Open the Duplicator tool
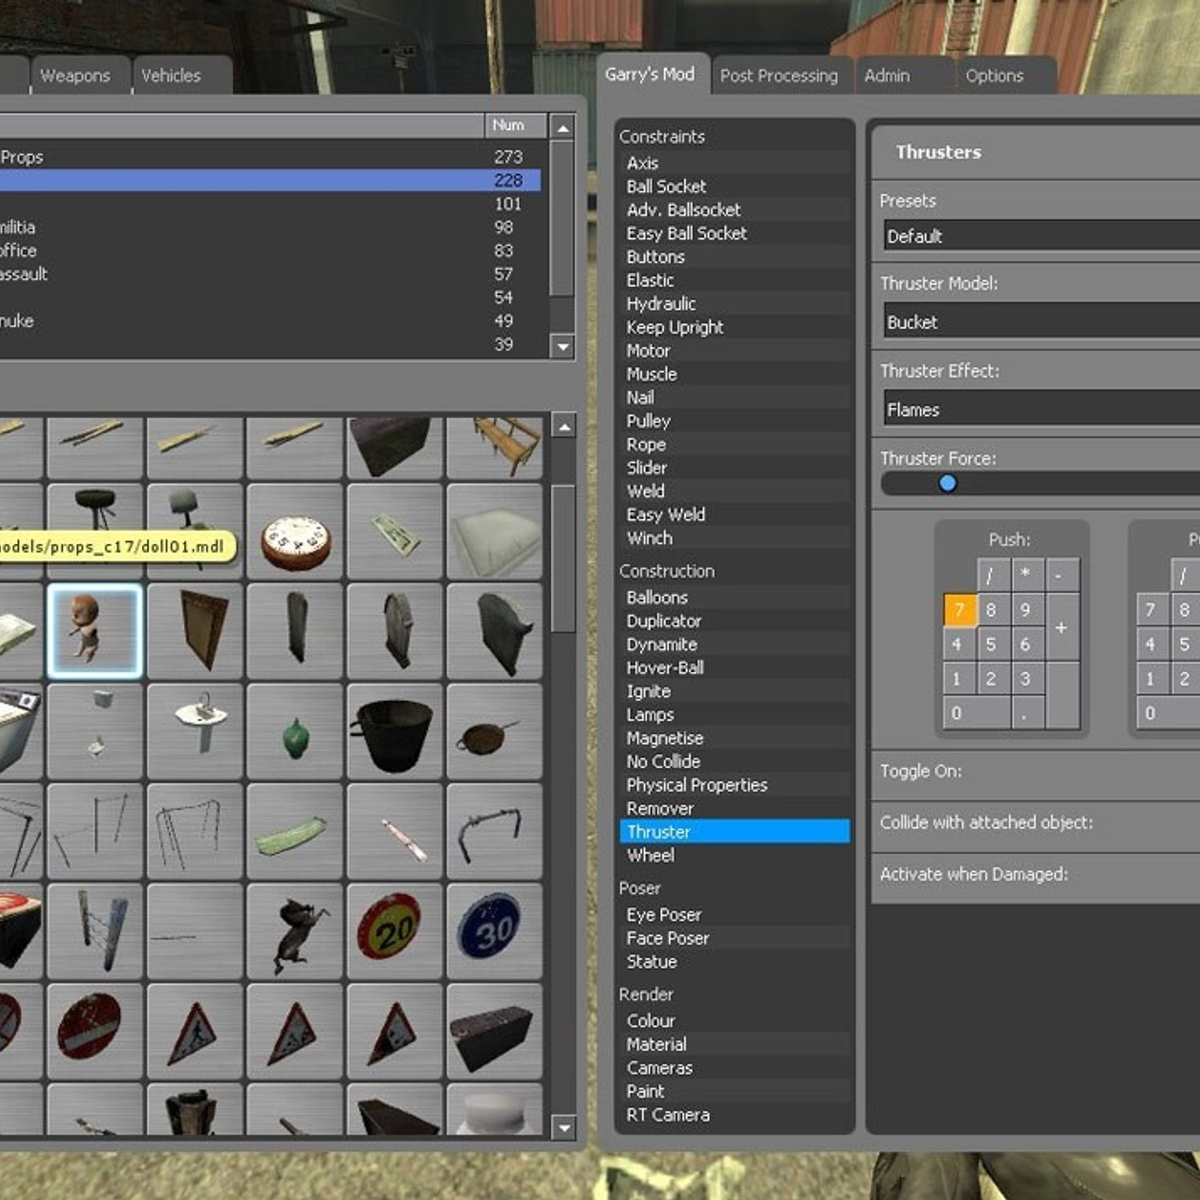 [x=735, y=621]
